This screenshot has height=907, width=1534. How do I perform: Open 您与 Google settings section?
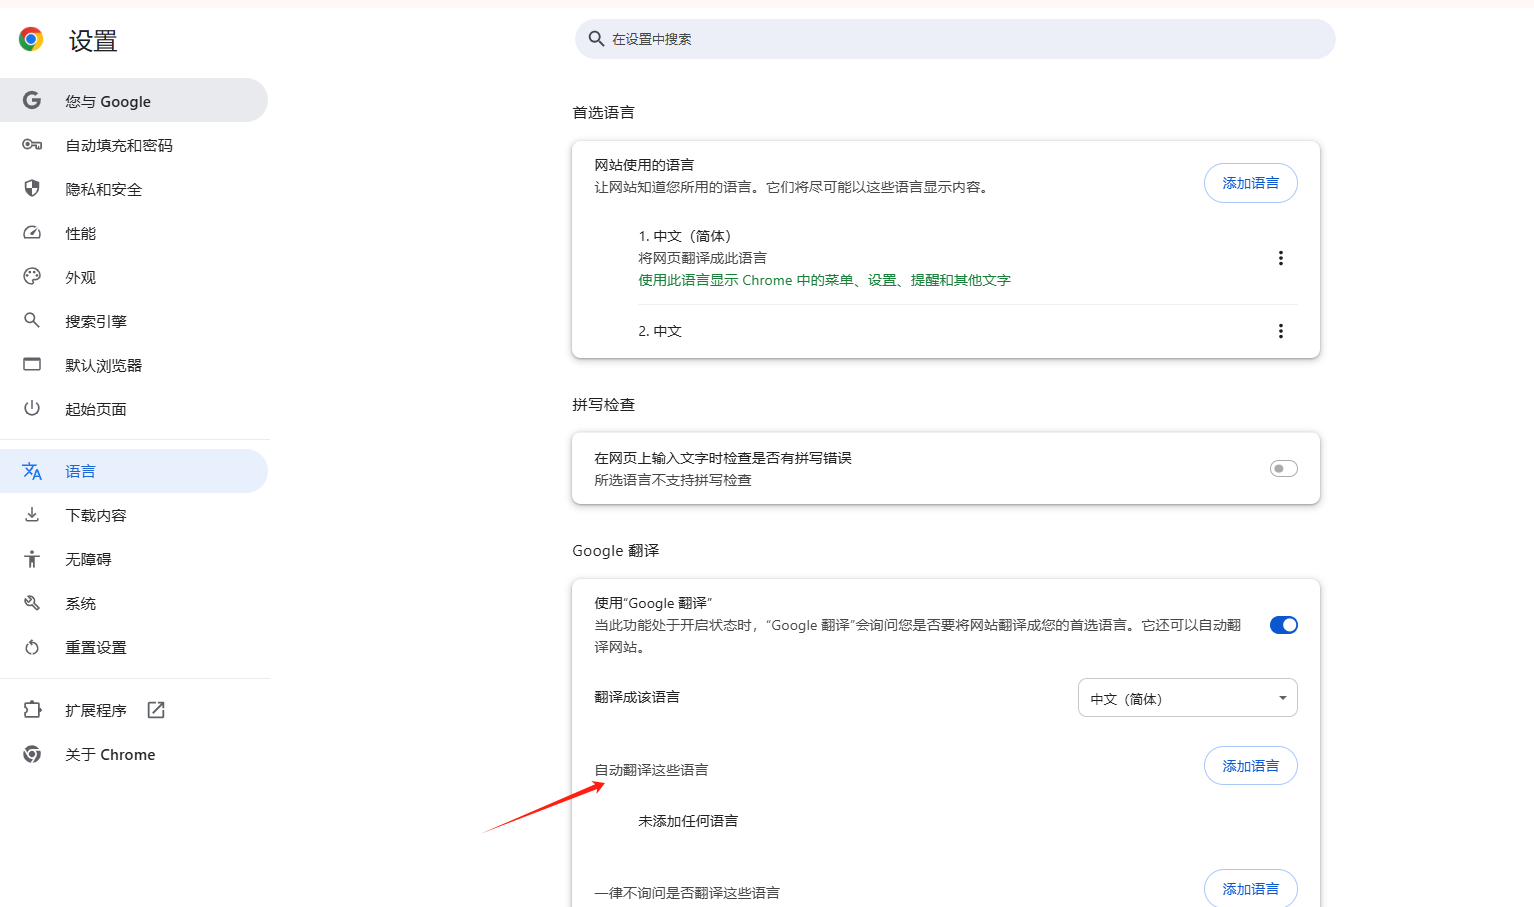click(x=134, y=100)
